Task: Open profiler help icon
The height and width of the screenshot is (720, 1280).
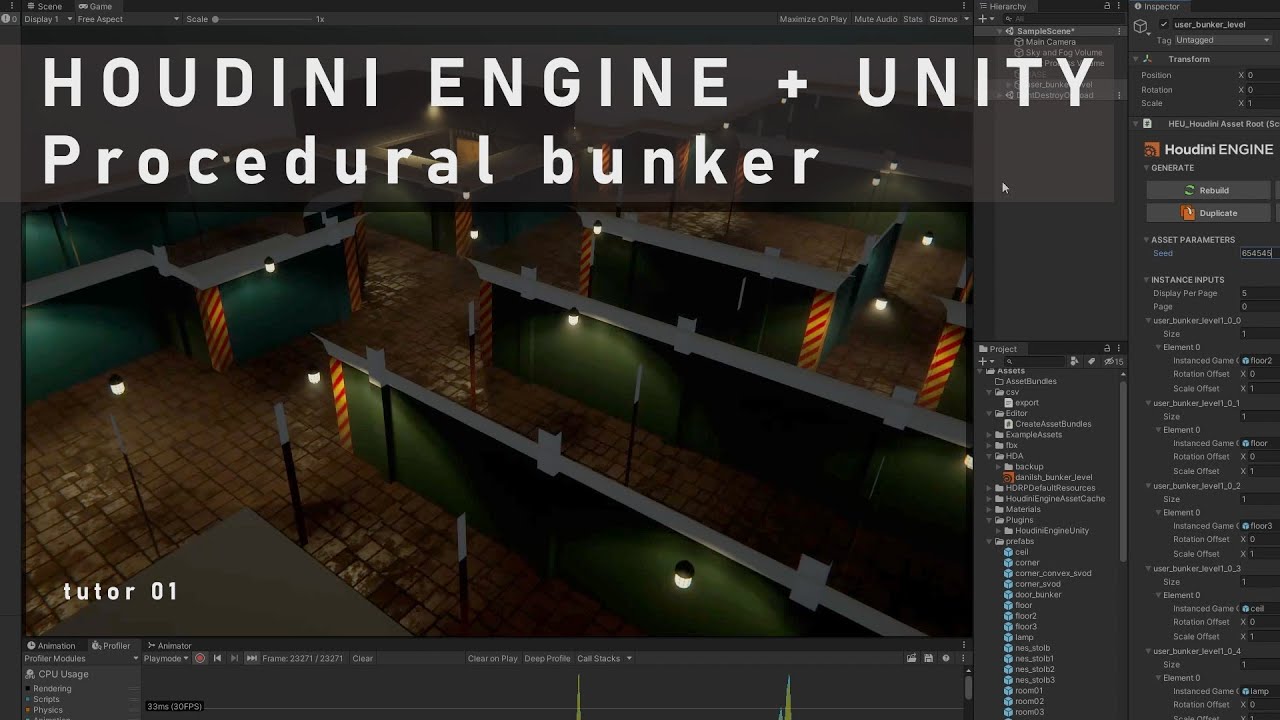Action: click(x=946, y=658)
